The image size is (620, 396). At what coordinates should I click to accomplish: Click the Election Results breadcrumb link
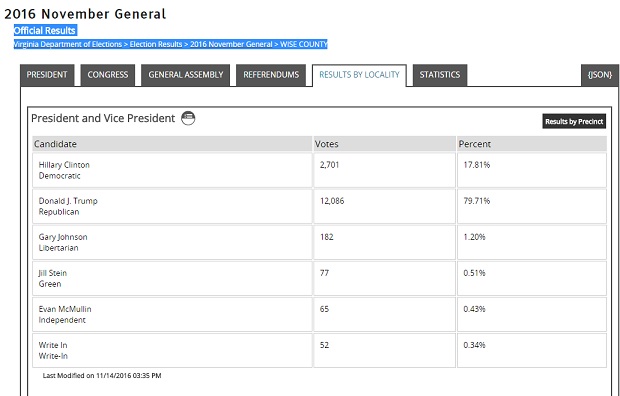(156, 44)
